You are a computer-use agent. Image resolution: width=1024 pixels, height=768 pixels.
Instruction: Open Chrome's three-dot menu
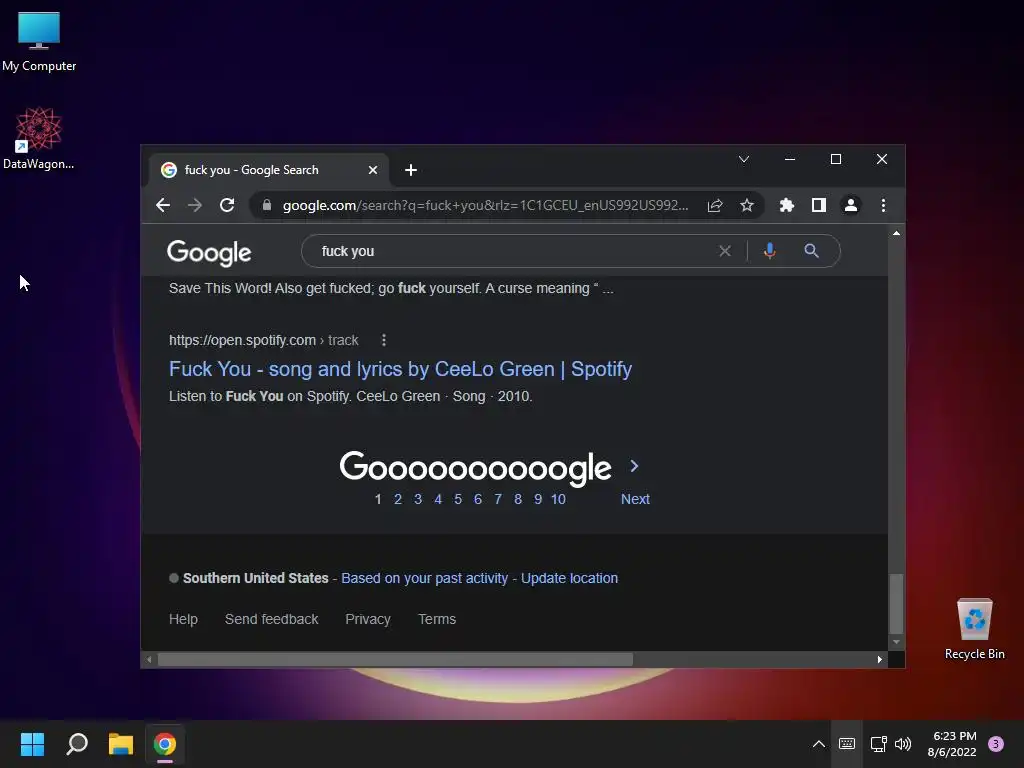tap(883, 205)
